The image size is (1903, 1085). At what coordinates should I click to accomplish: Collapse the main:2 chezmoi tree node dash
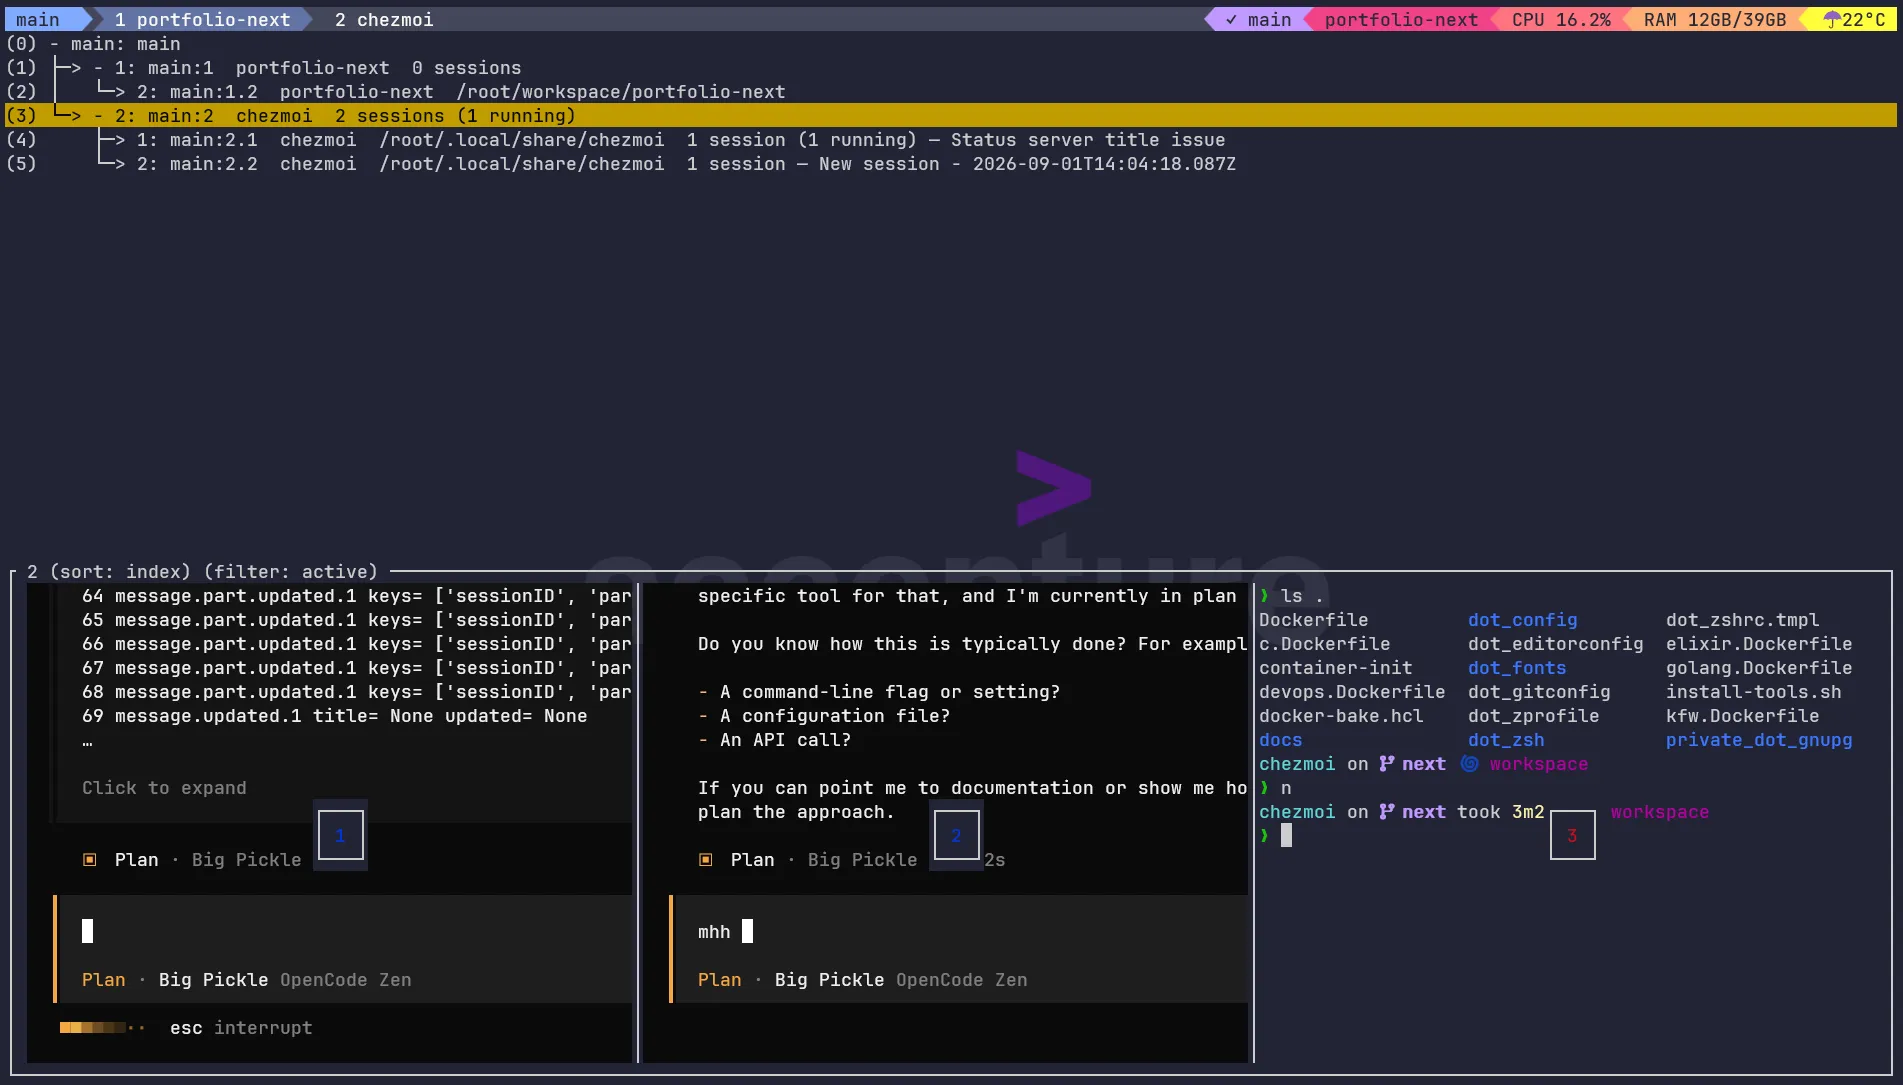click(x=98, y=116)
